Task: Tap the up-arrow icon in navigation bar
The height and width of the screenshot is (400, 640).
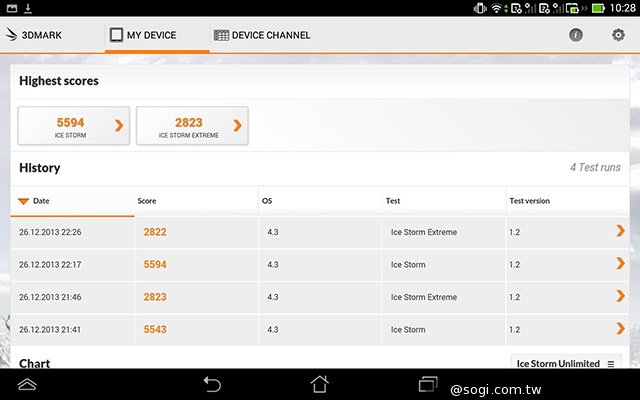Action: [27, 384]
